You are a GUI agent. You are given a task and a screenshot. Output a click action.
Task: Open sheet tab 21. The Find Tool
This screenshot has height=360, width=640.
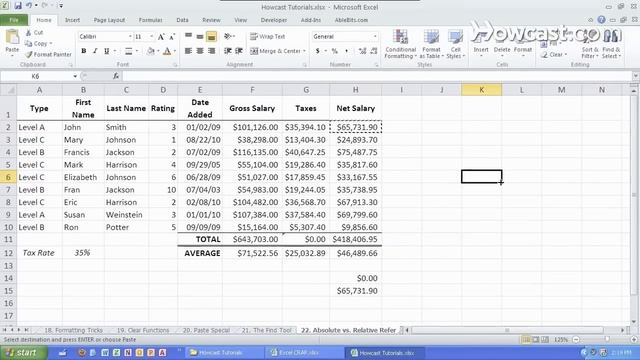click(x=267, y=330)
